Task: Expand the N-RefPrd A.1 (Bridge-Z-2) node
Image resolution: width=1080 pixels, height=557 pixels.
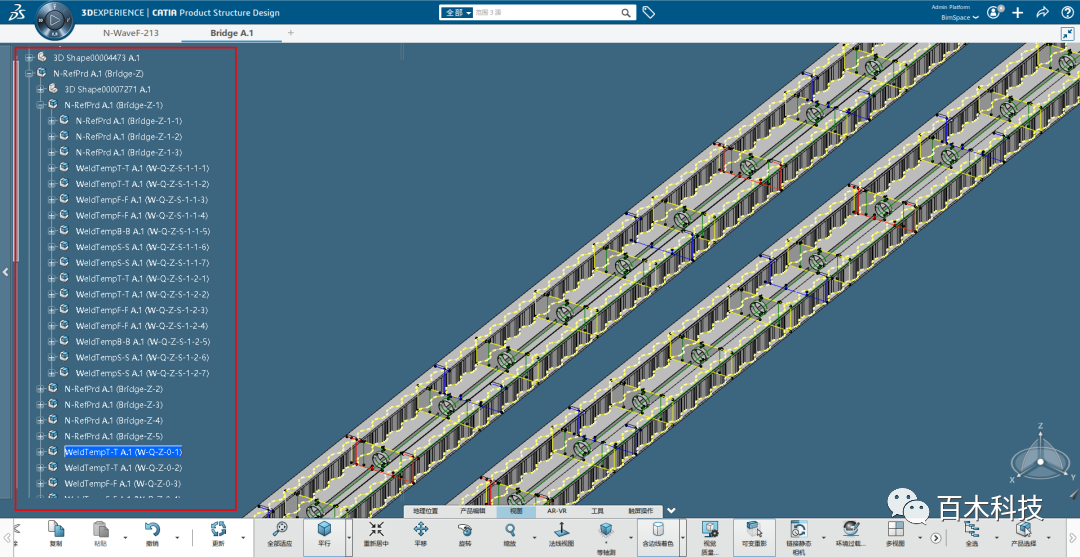Action: pos(41,389)
